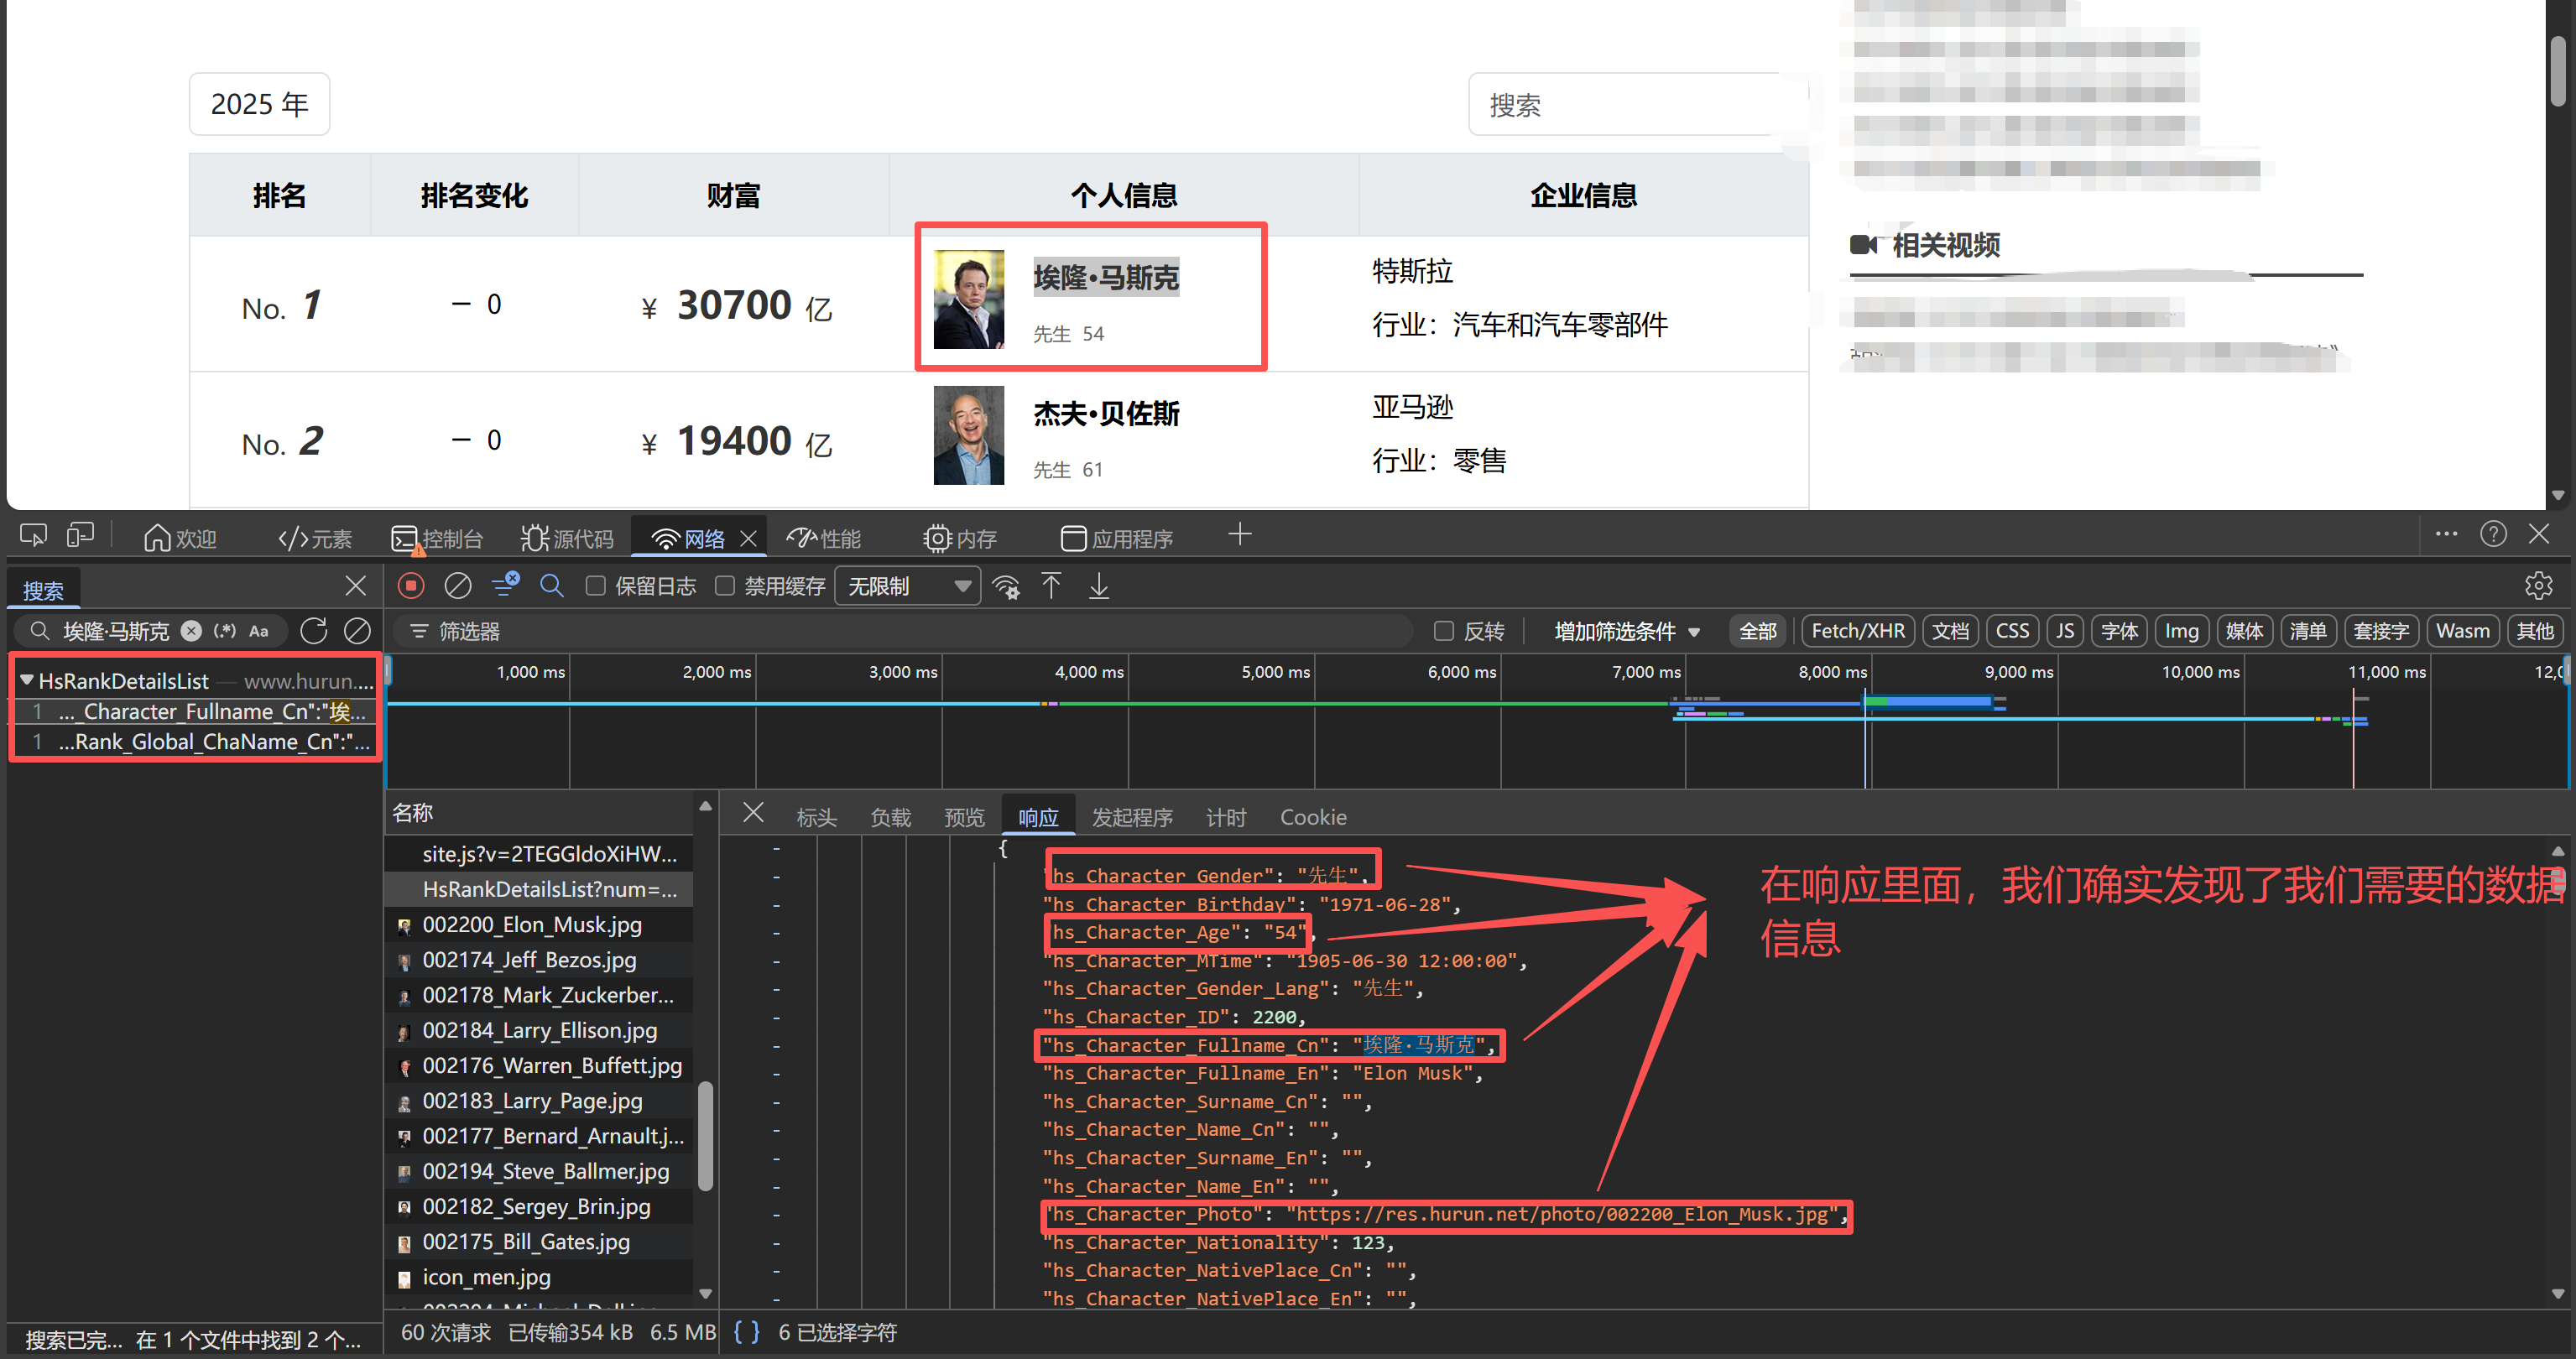
Task: Open the 无限制 throttling dropdown
Action: tap(905, 586)
